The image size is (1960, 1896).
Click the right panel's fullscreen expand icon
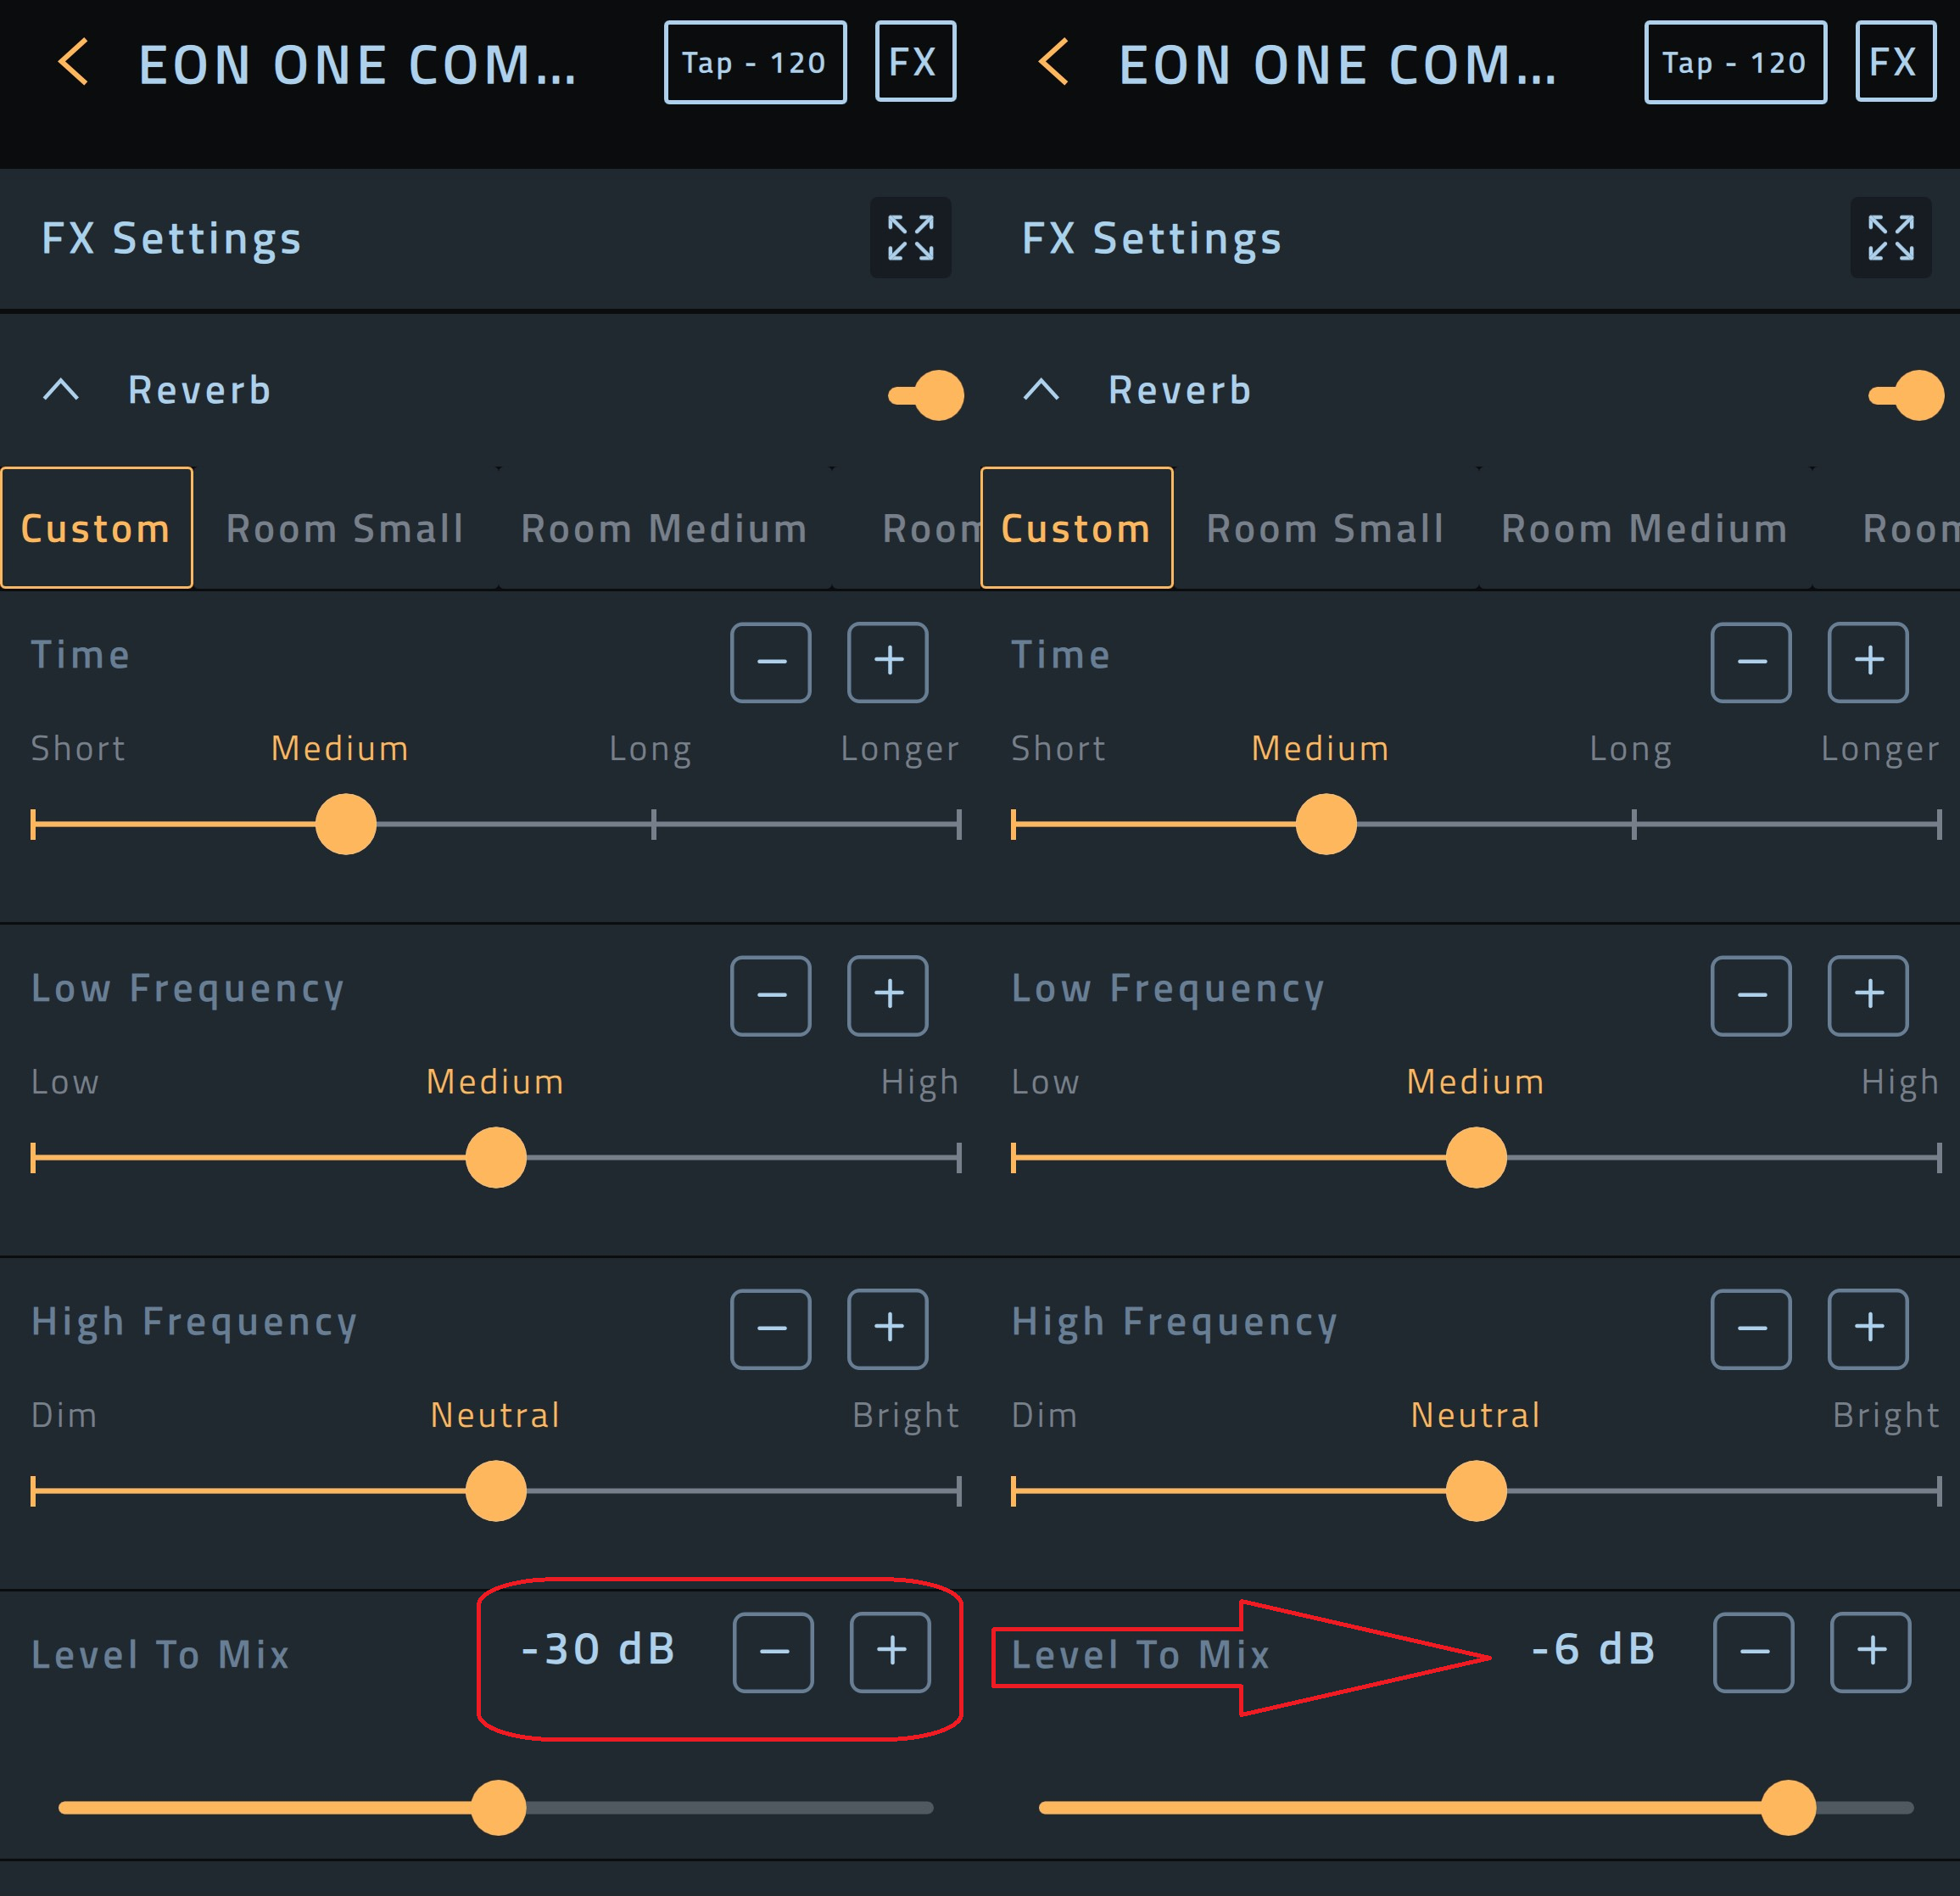[x=1890, y=238]
